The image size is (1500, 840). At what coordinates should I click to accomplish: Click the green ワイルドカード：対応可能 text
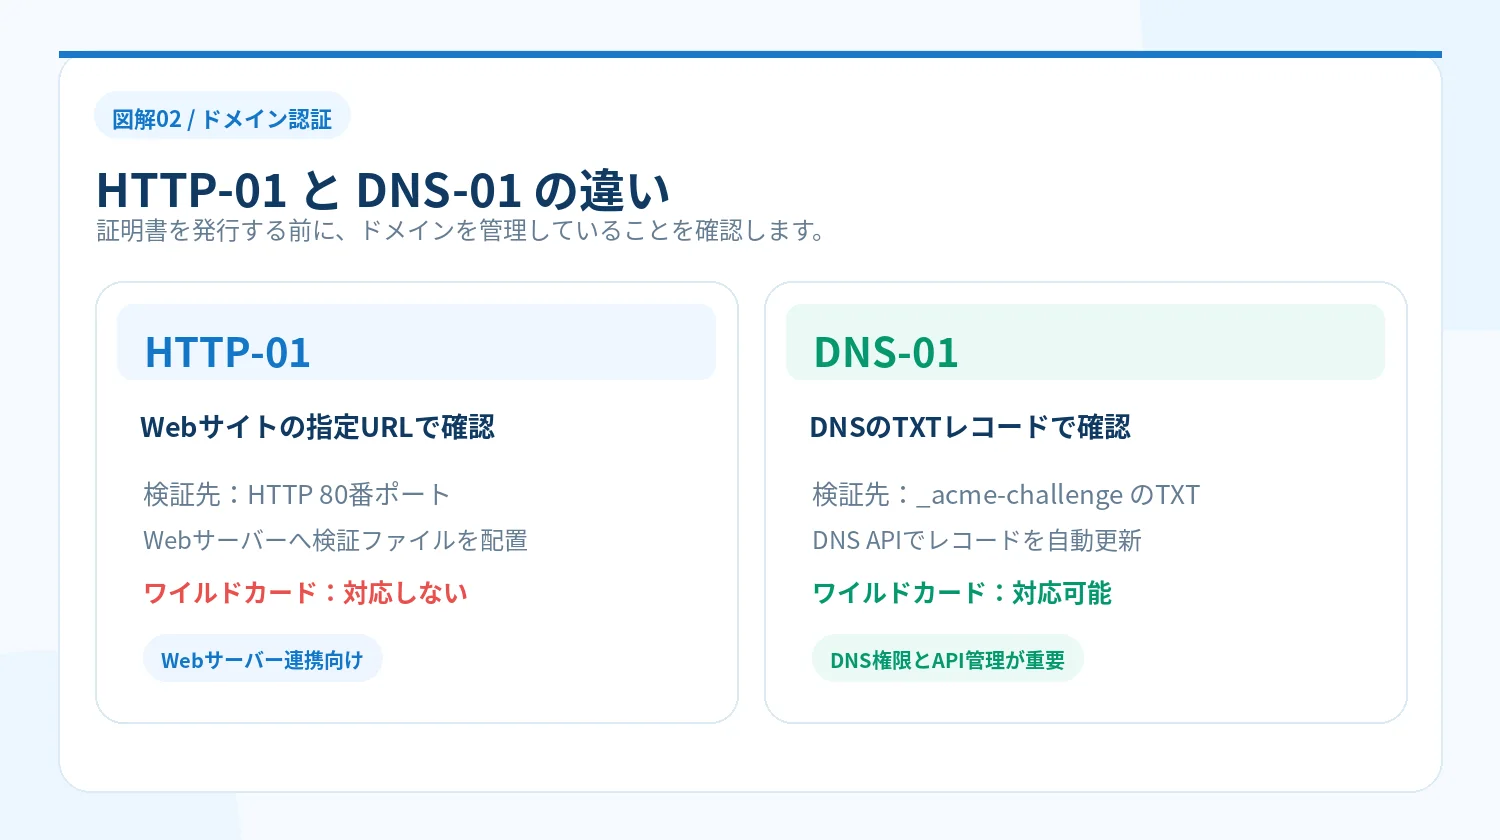point(962,593)
